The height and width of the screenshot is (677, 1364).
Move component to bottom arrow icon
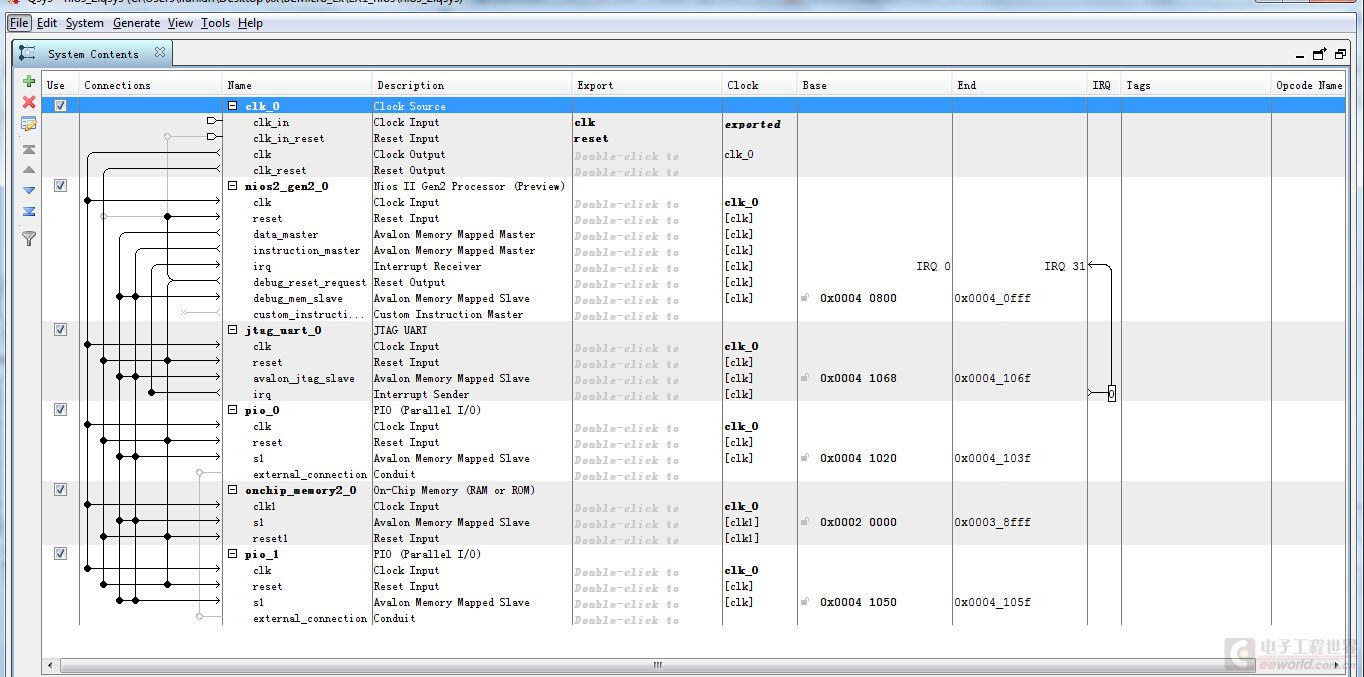29,211
